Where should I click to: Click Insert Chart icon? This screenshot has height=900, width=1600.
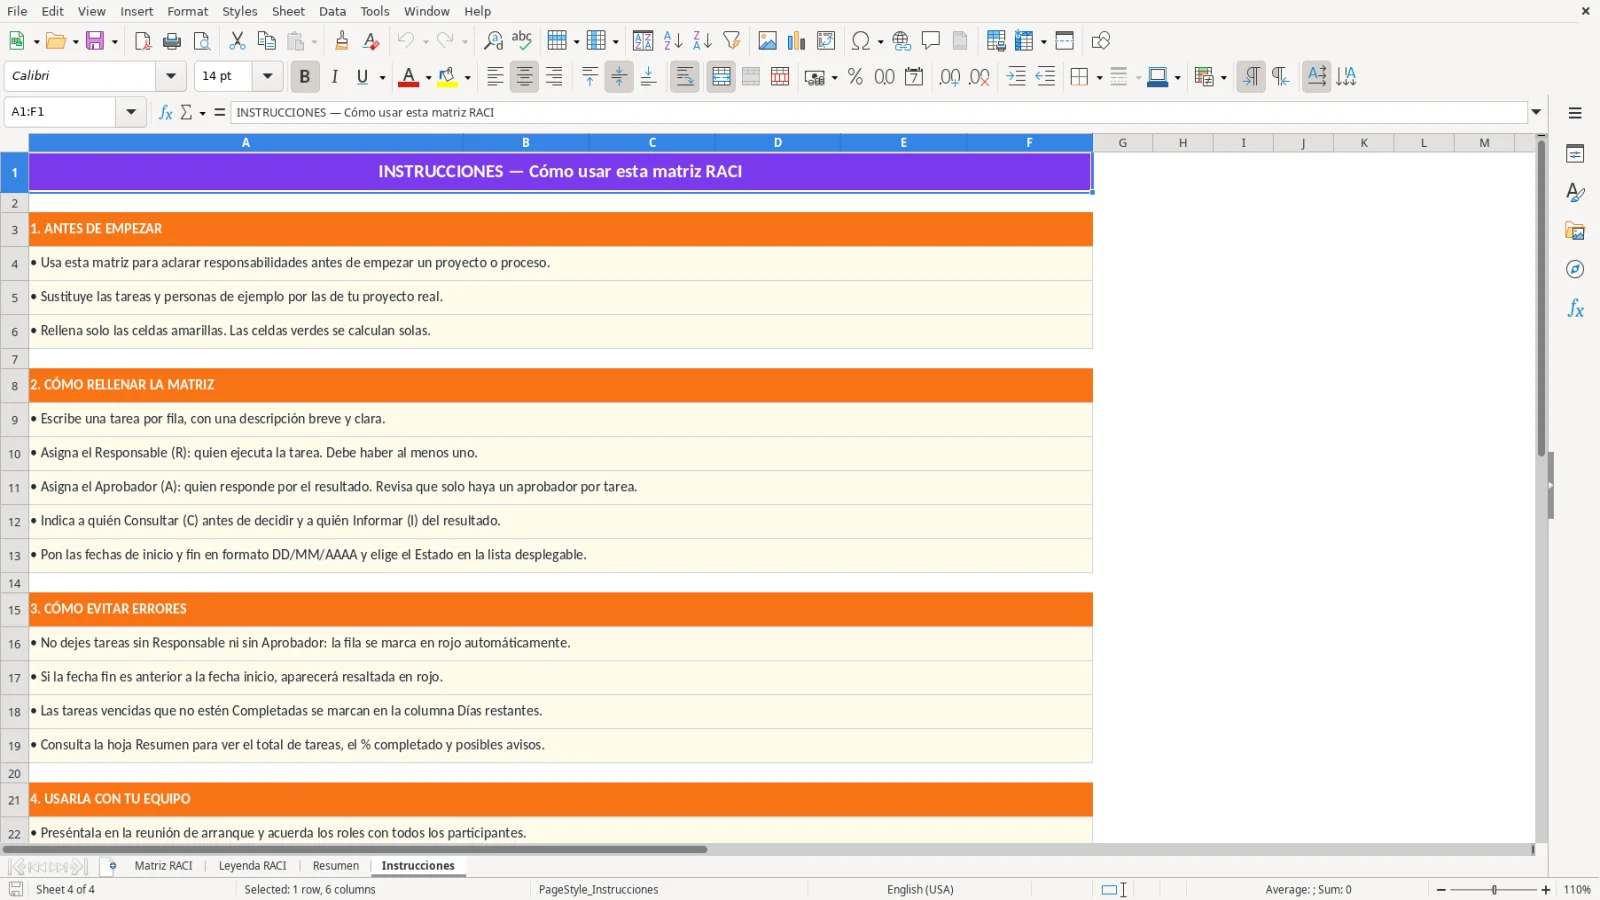pyautogui.click(x=796, y=41)
